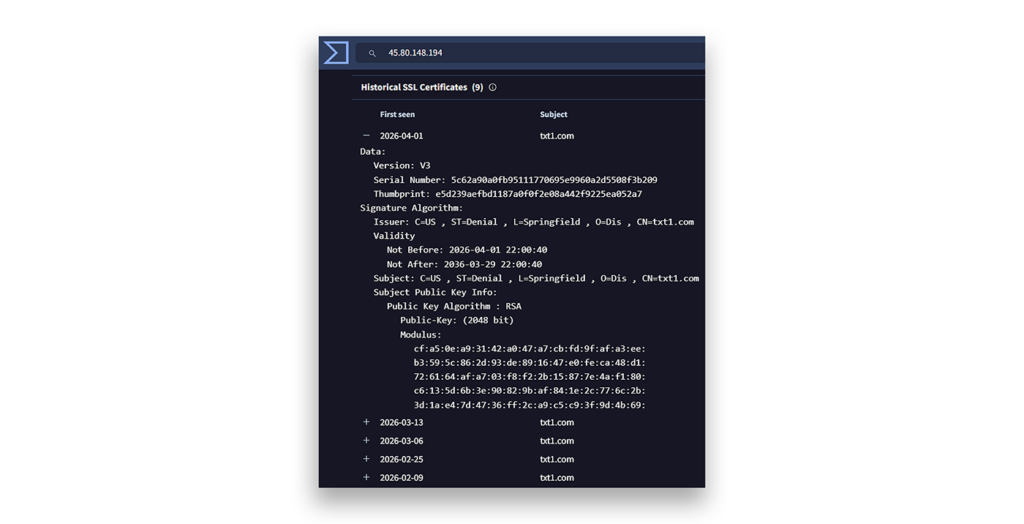Click the Public-Key: (2048 bit) line
1024x524 pixels.
coord(457,320)
